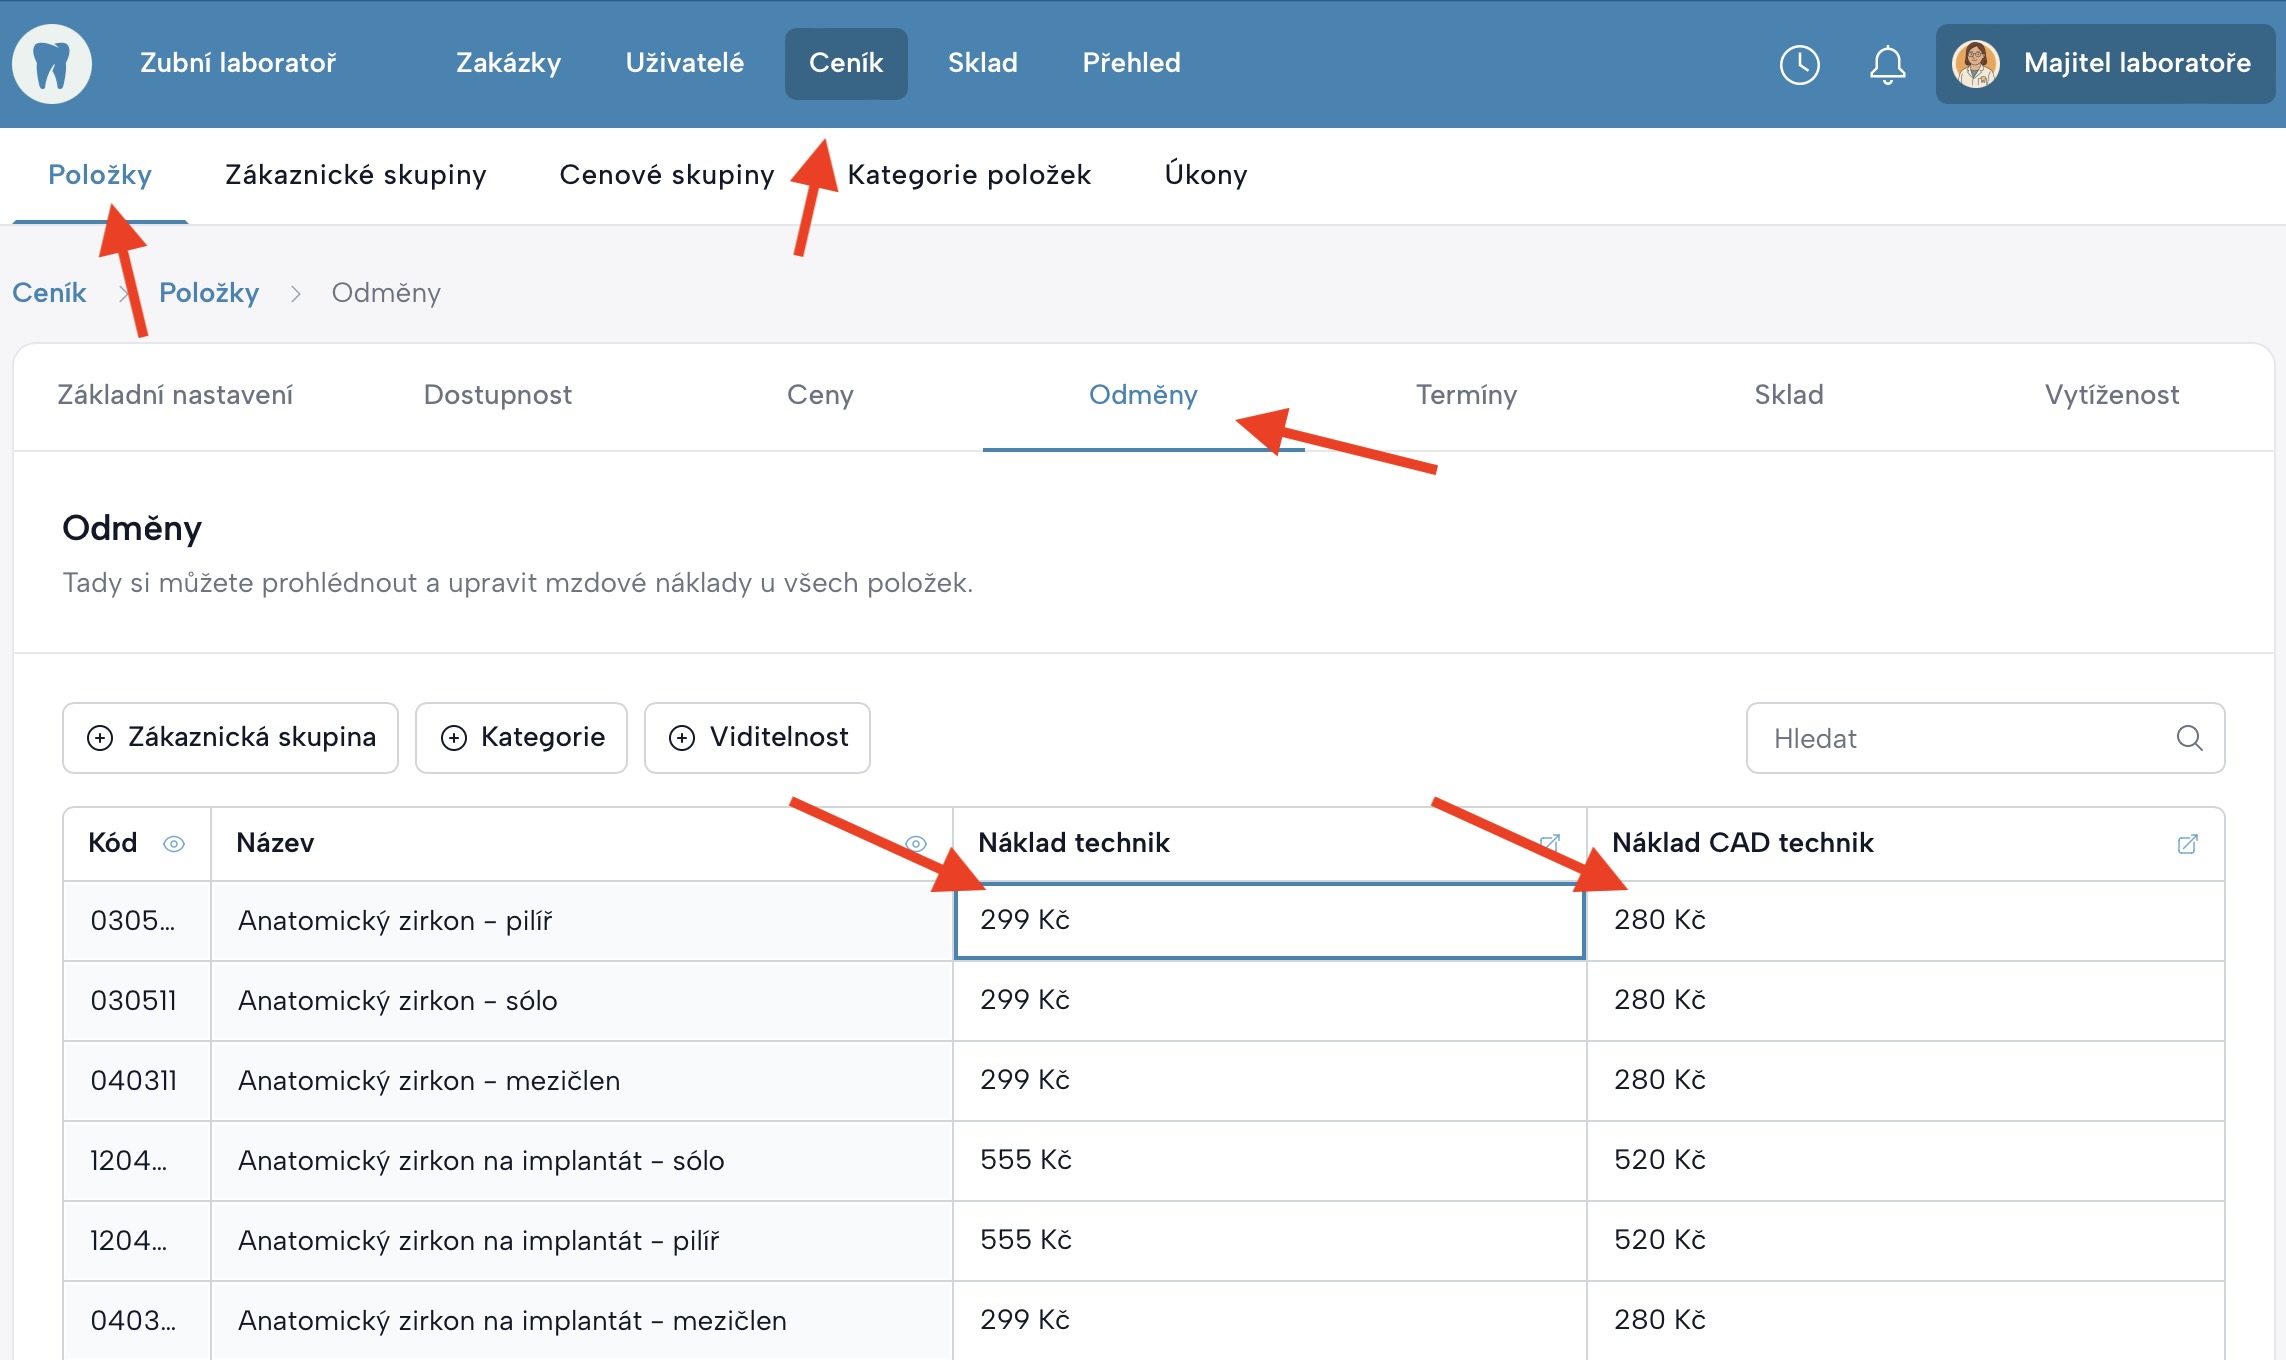
Task: Open Zákaznické skupiny sub-tab
Action: tap(355, 175)
